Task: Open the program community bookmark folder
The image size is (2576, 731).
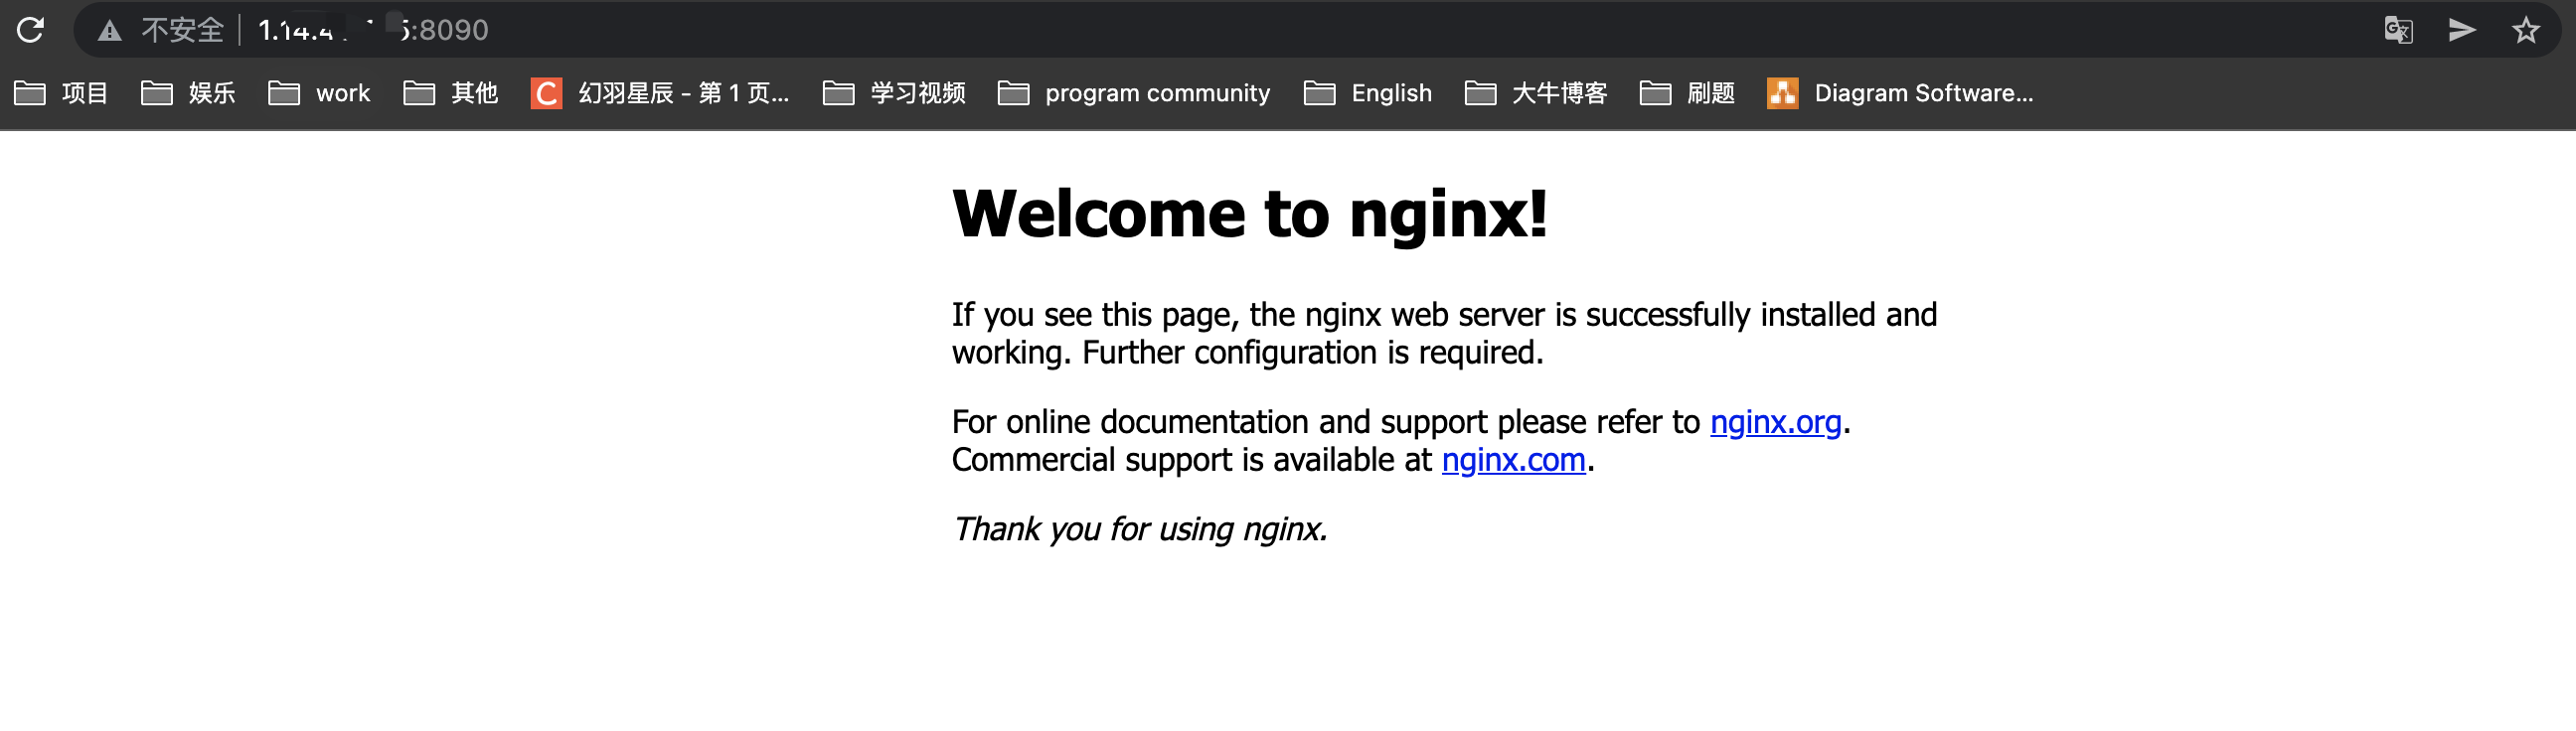Action: tap(1134, 93)
